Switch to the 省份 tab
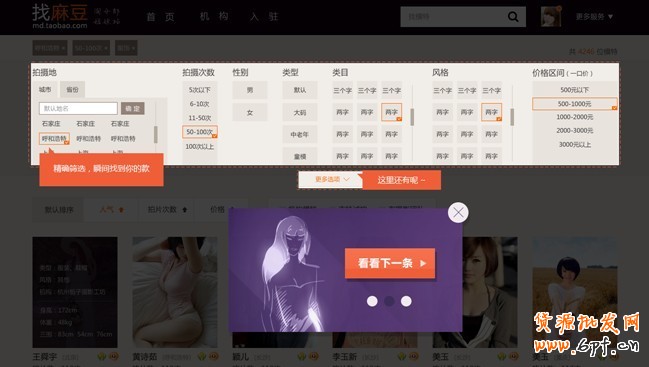Image resolution: width=649 pixels, height=367 pixels. tap(72, 89)
